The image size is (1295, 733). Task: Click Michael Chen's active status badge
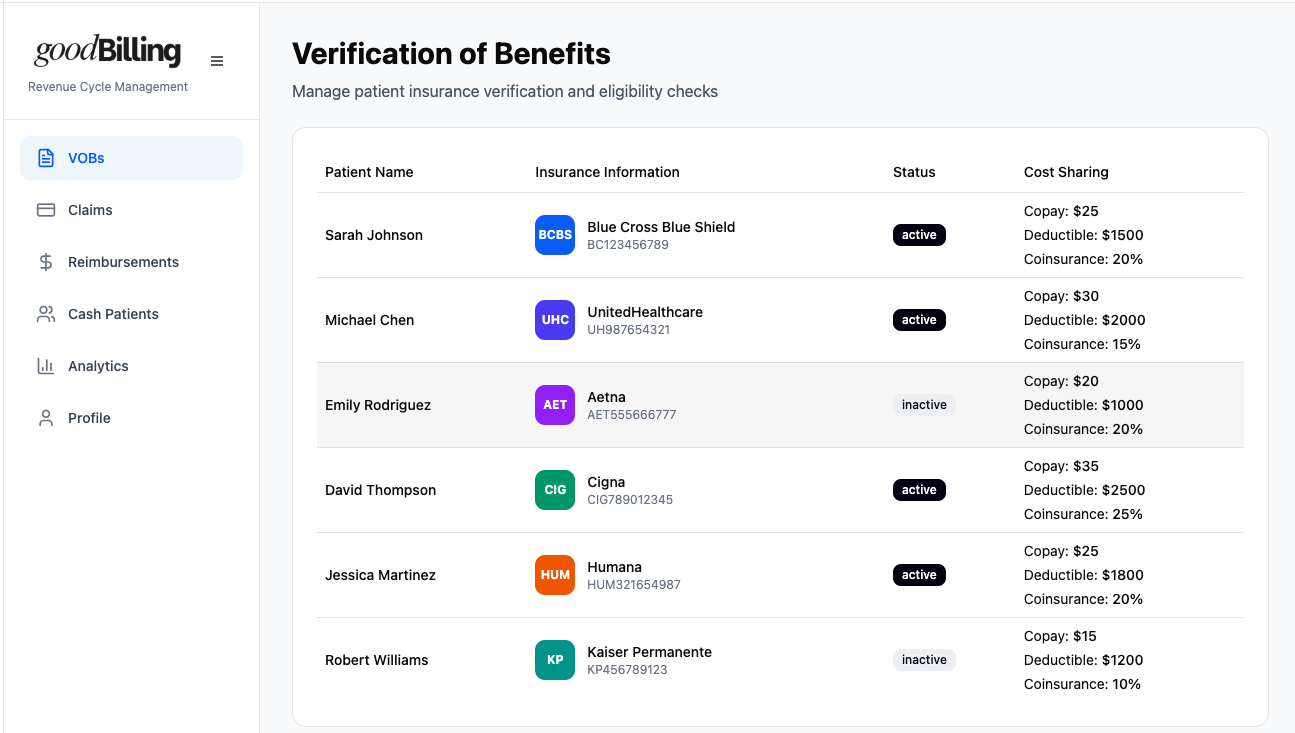(919, 320)
